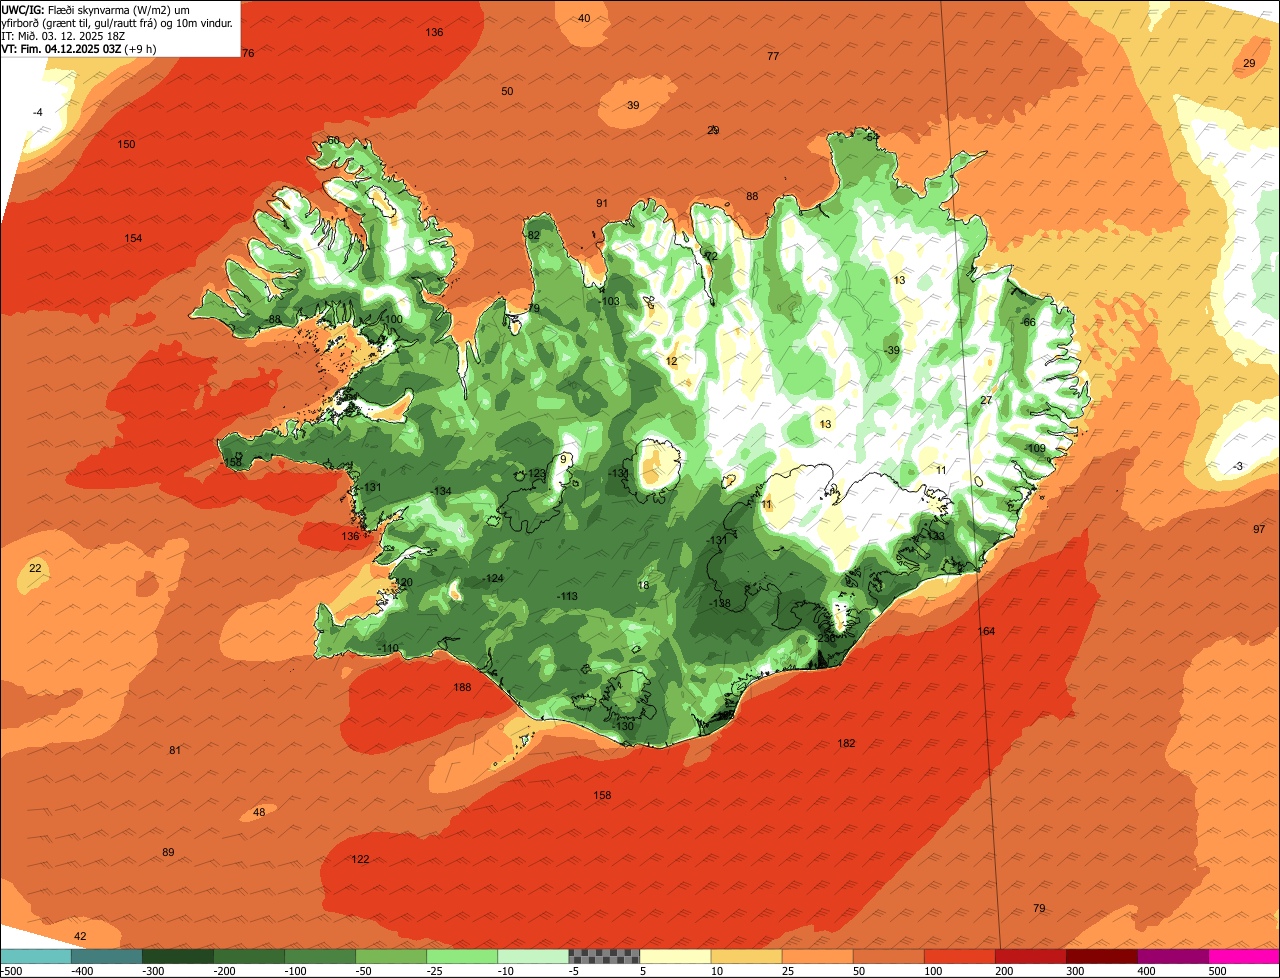The image size is (1280, 978).
Task: Click the value 122 in the lower left ocean
Action: coord(360,859)
